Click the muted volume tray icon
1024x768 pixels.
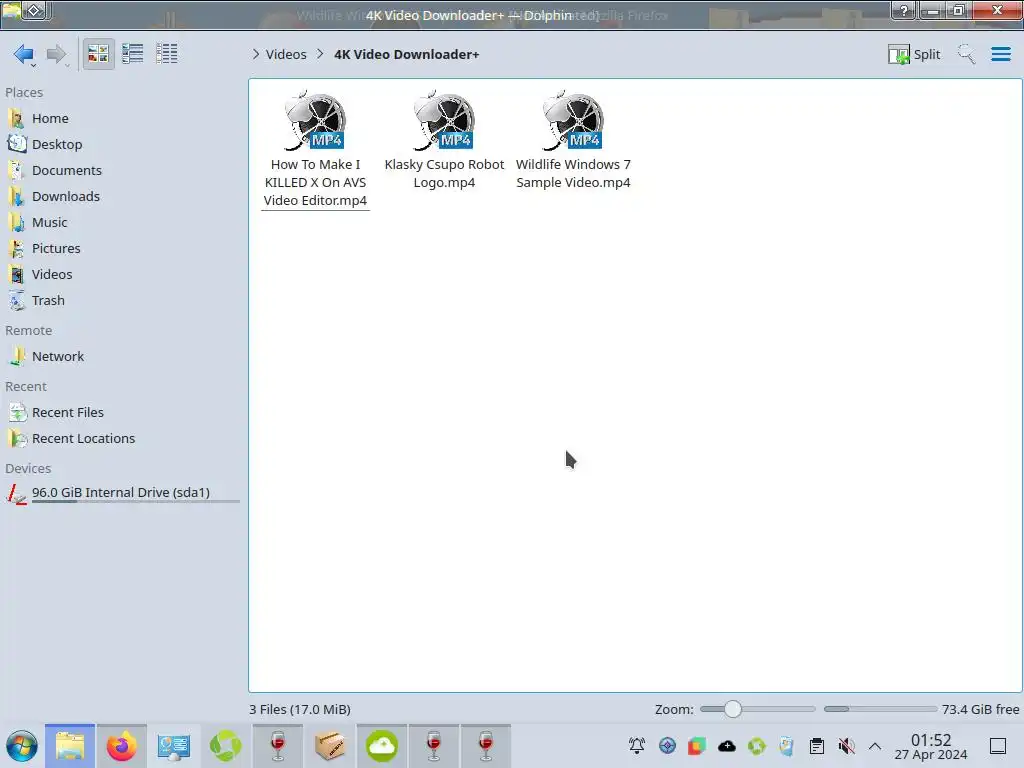coord(846,746)
